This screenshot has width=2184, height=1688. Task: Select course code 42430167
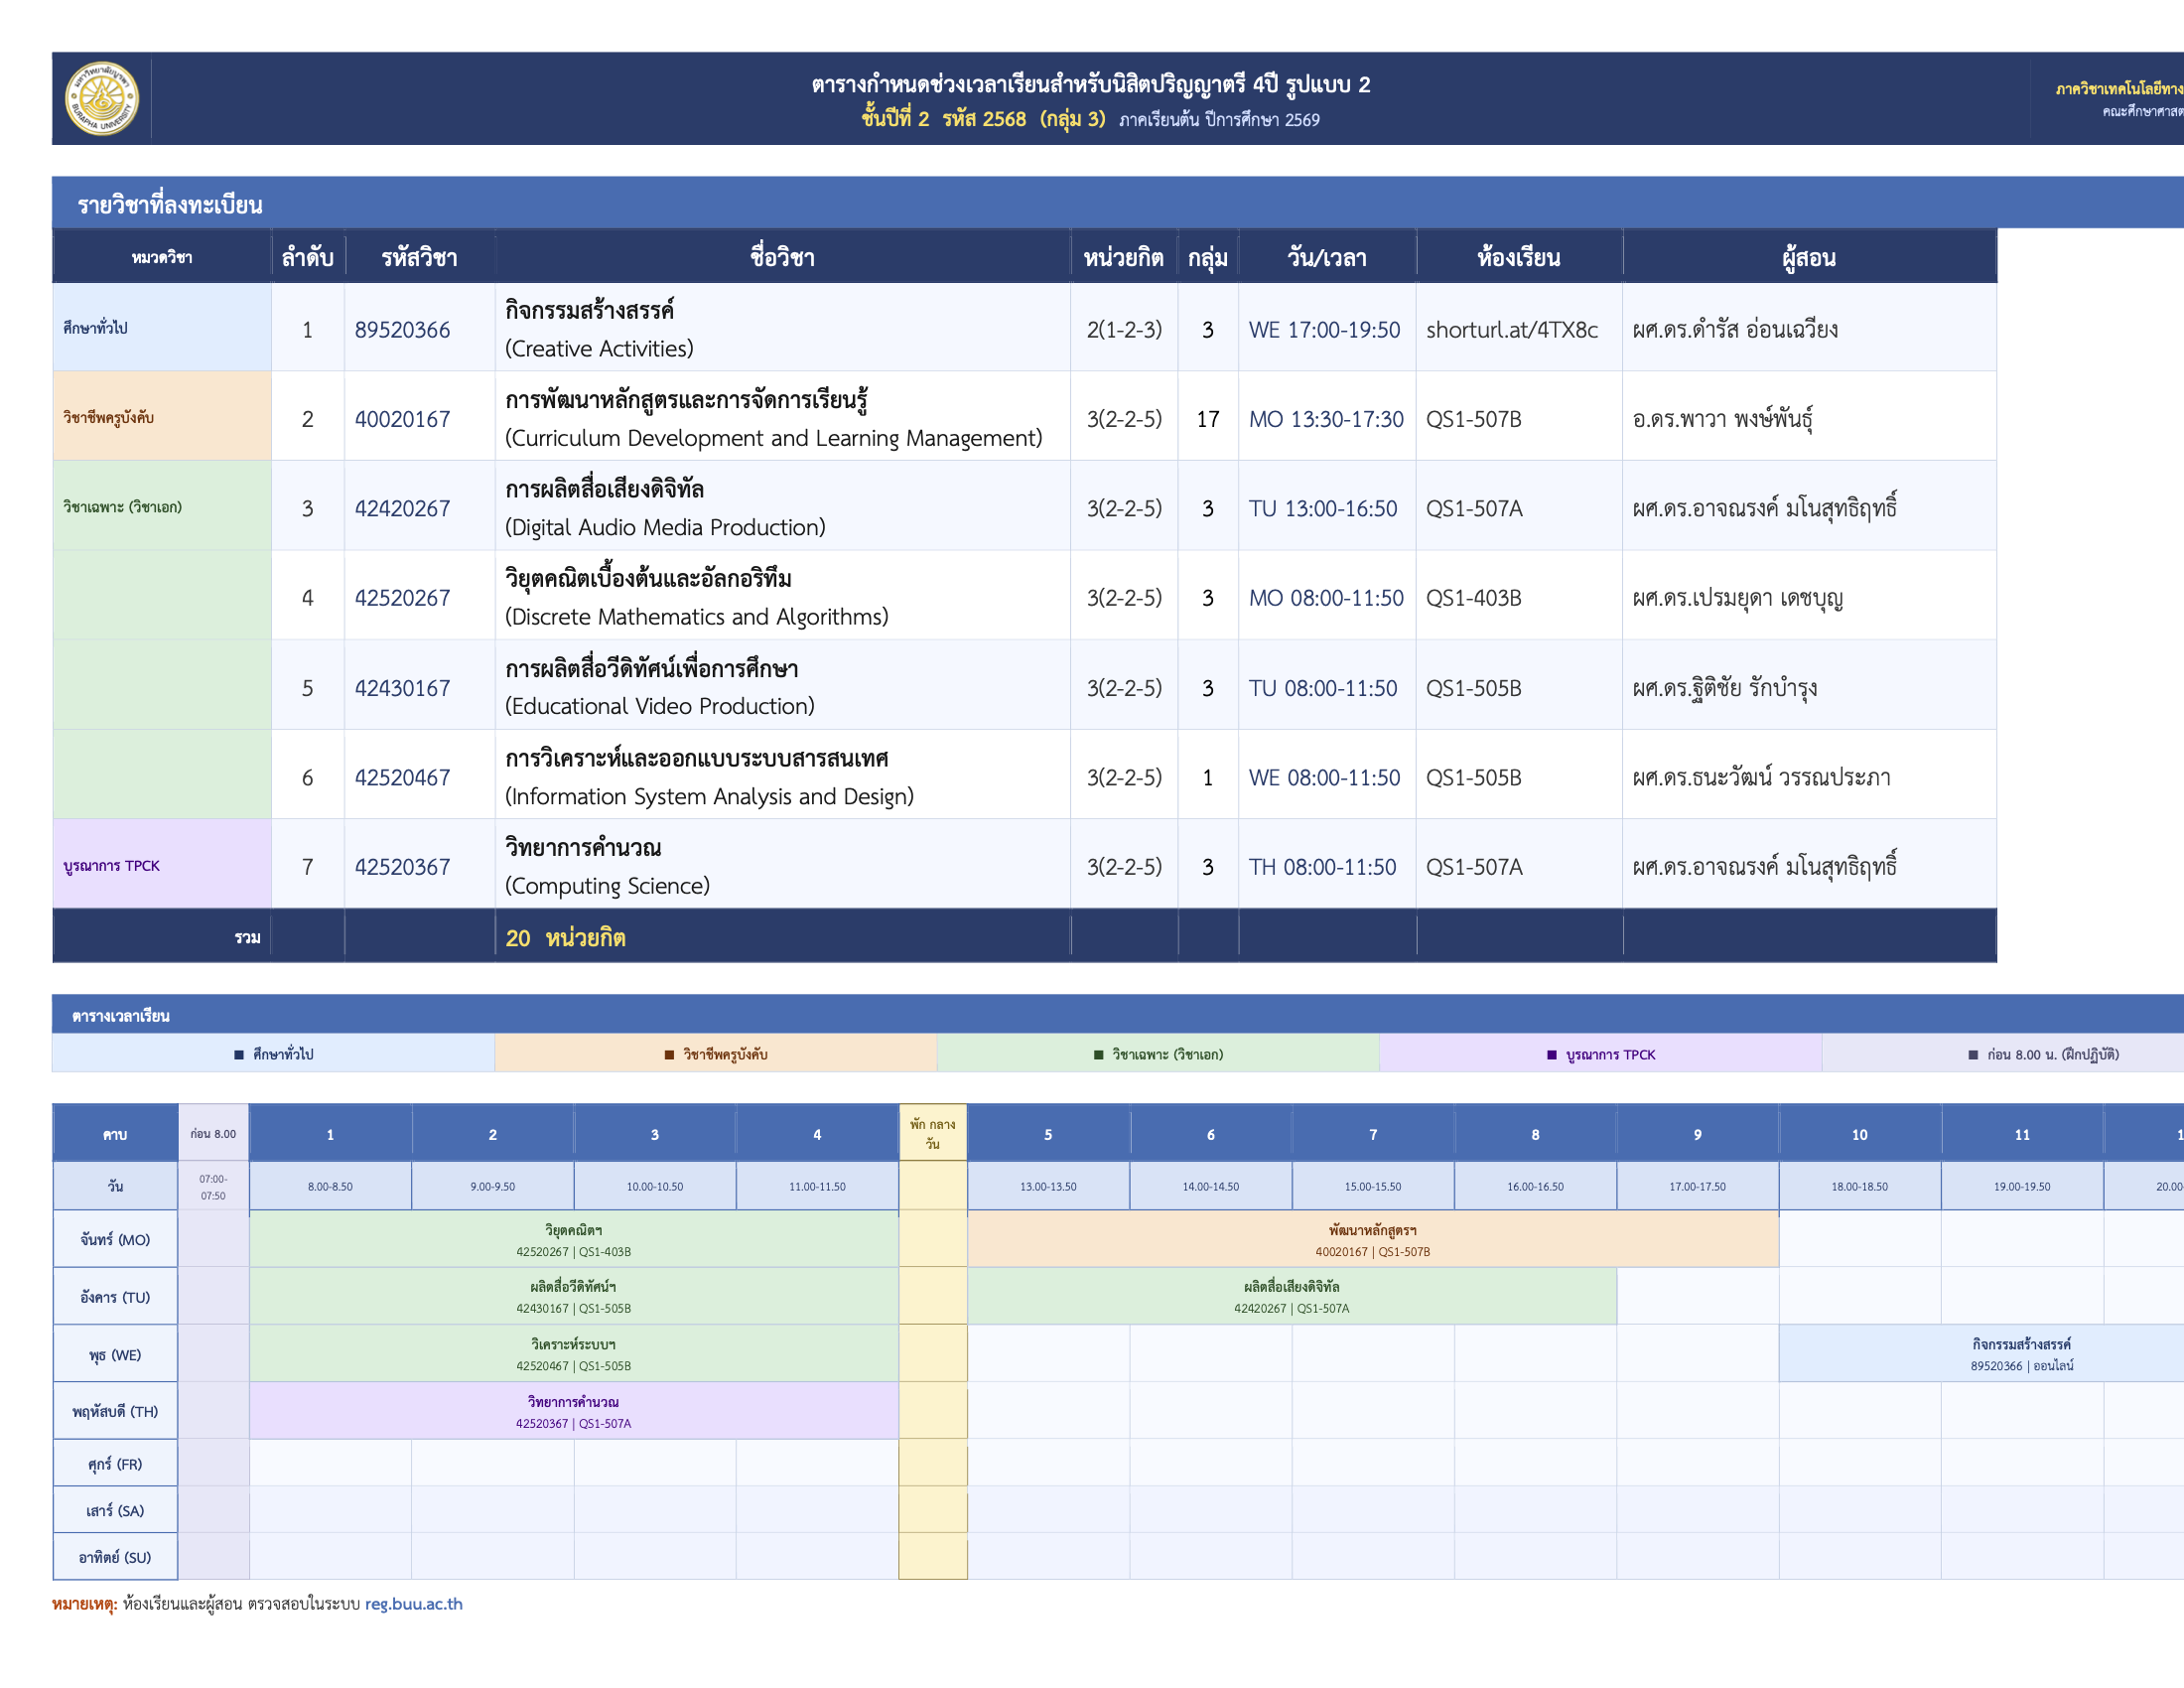coord(402,687)
